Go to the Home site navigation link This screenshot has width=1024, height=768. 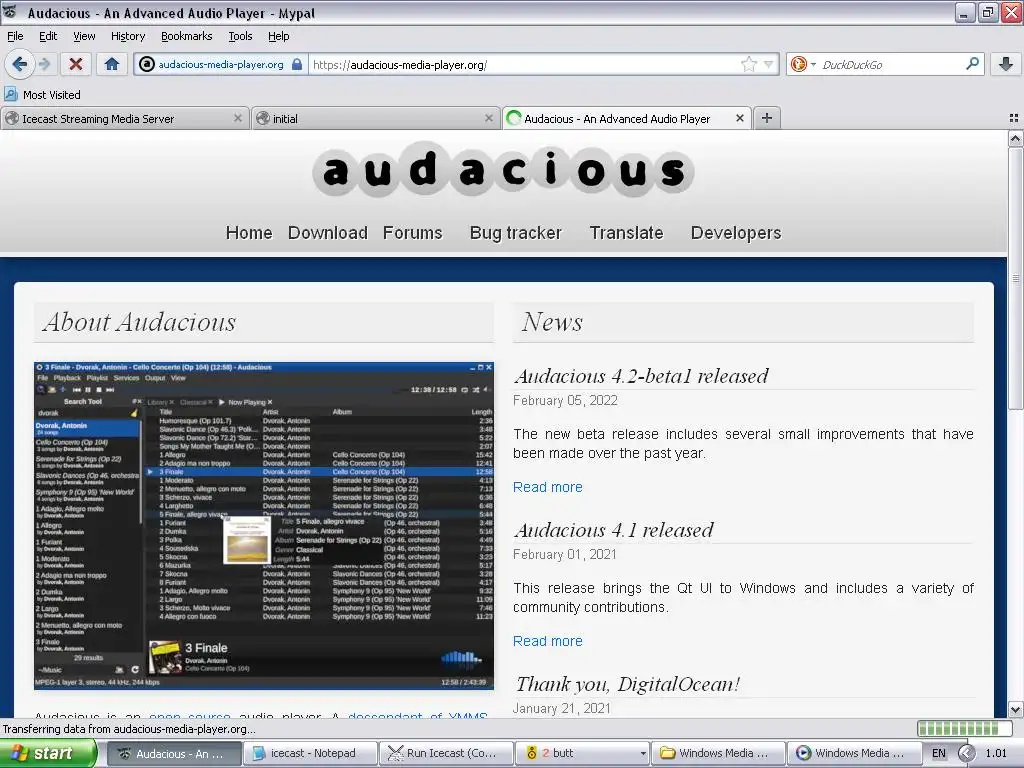(x=249, y=232)
